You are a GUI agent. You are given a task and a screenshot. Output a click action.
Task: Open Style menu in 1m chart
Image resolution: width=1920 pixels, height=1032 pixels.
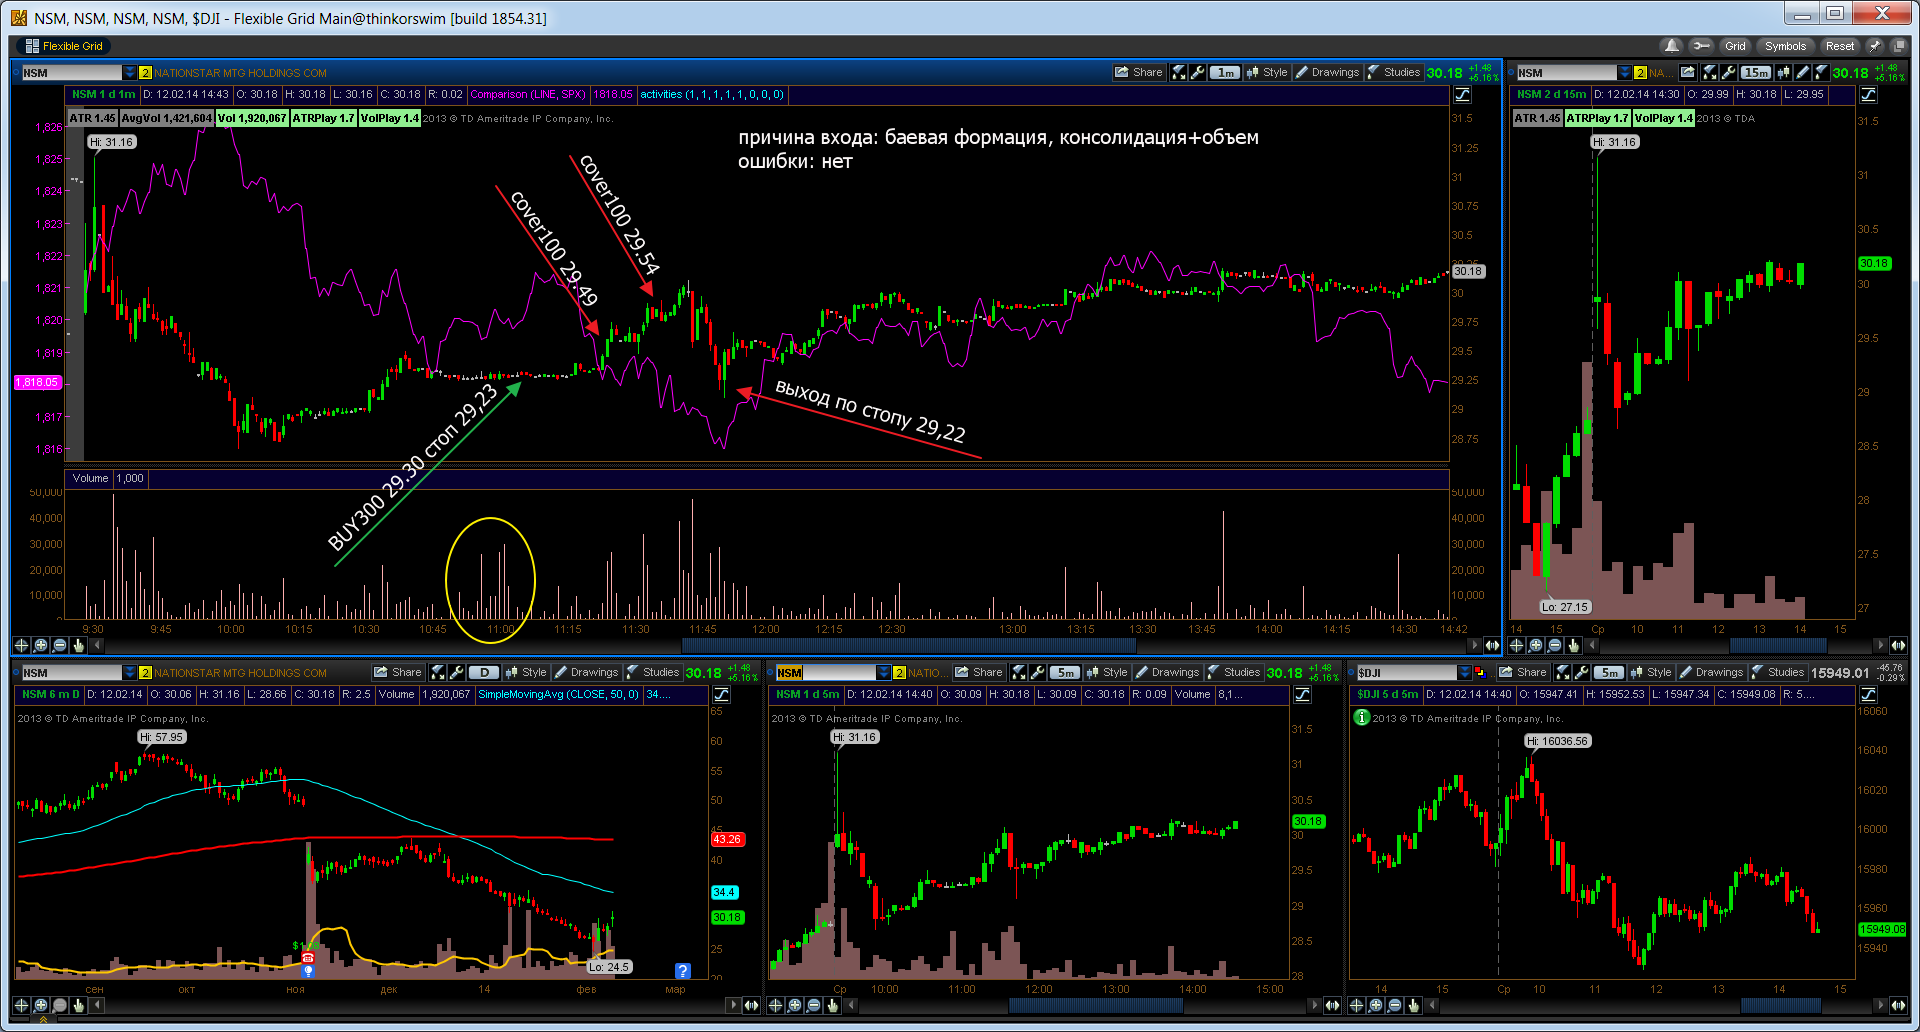click(1267, 72)
